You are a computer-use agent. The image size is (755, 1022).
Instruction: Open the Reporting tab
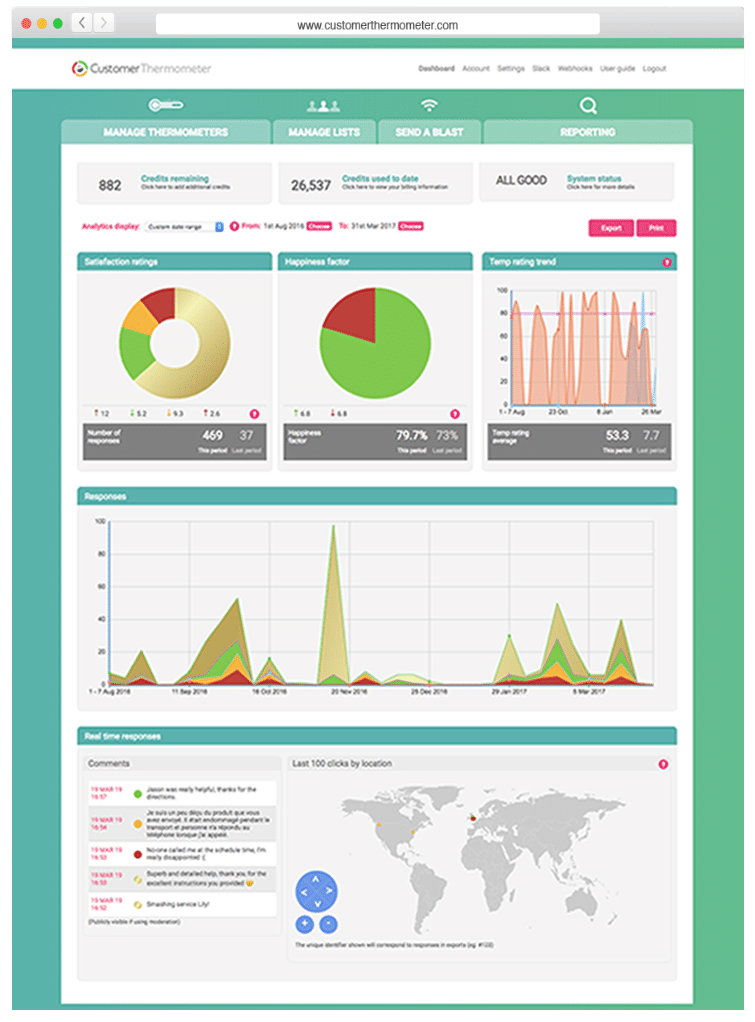click(587, 132)
